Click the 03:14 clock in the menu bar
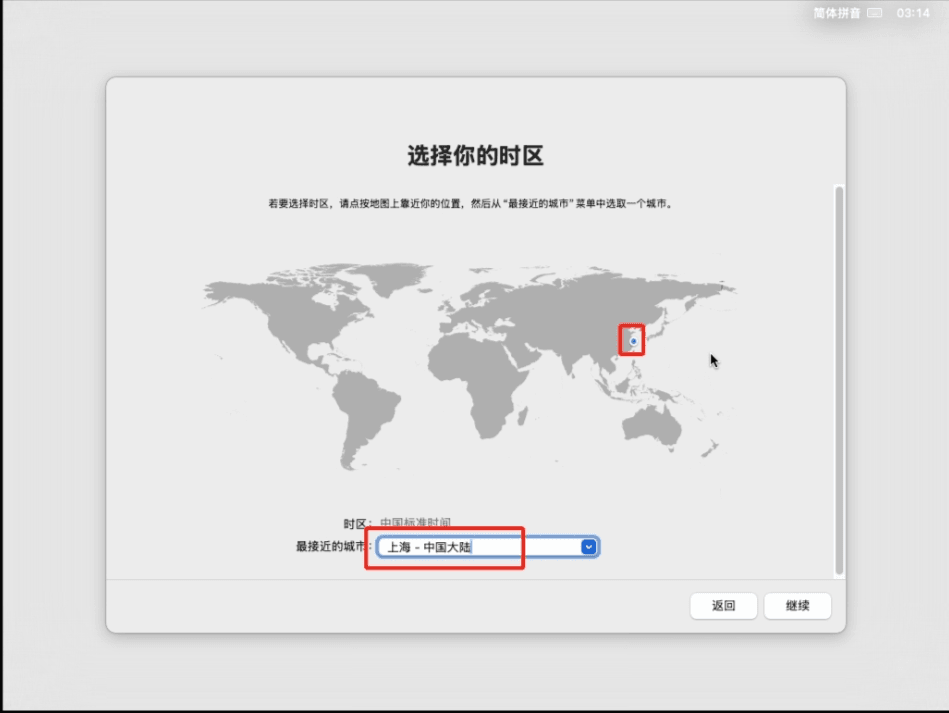 (x=913, y=13)
